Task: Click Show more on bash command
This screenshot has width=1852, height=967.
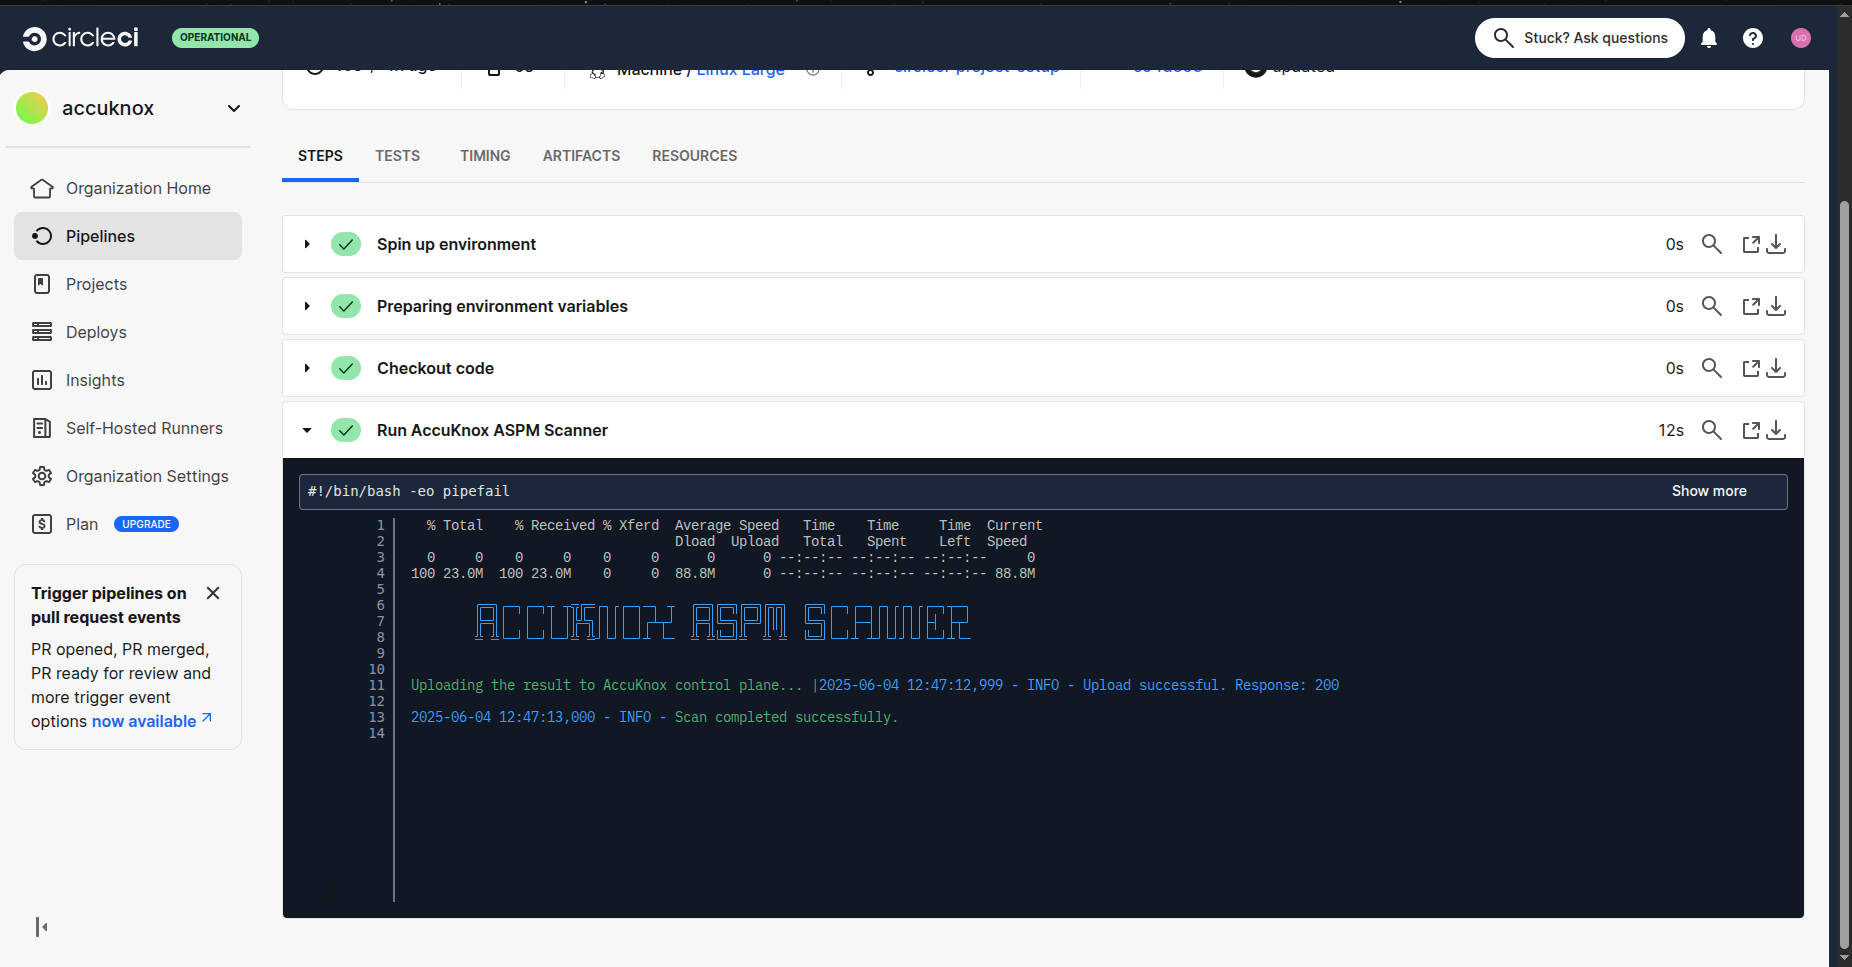Action: (1708, 491)
